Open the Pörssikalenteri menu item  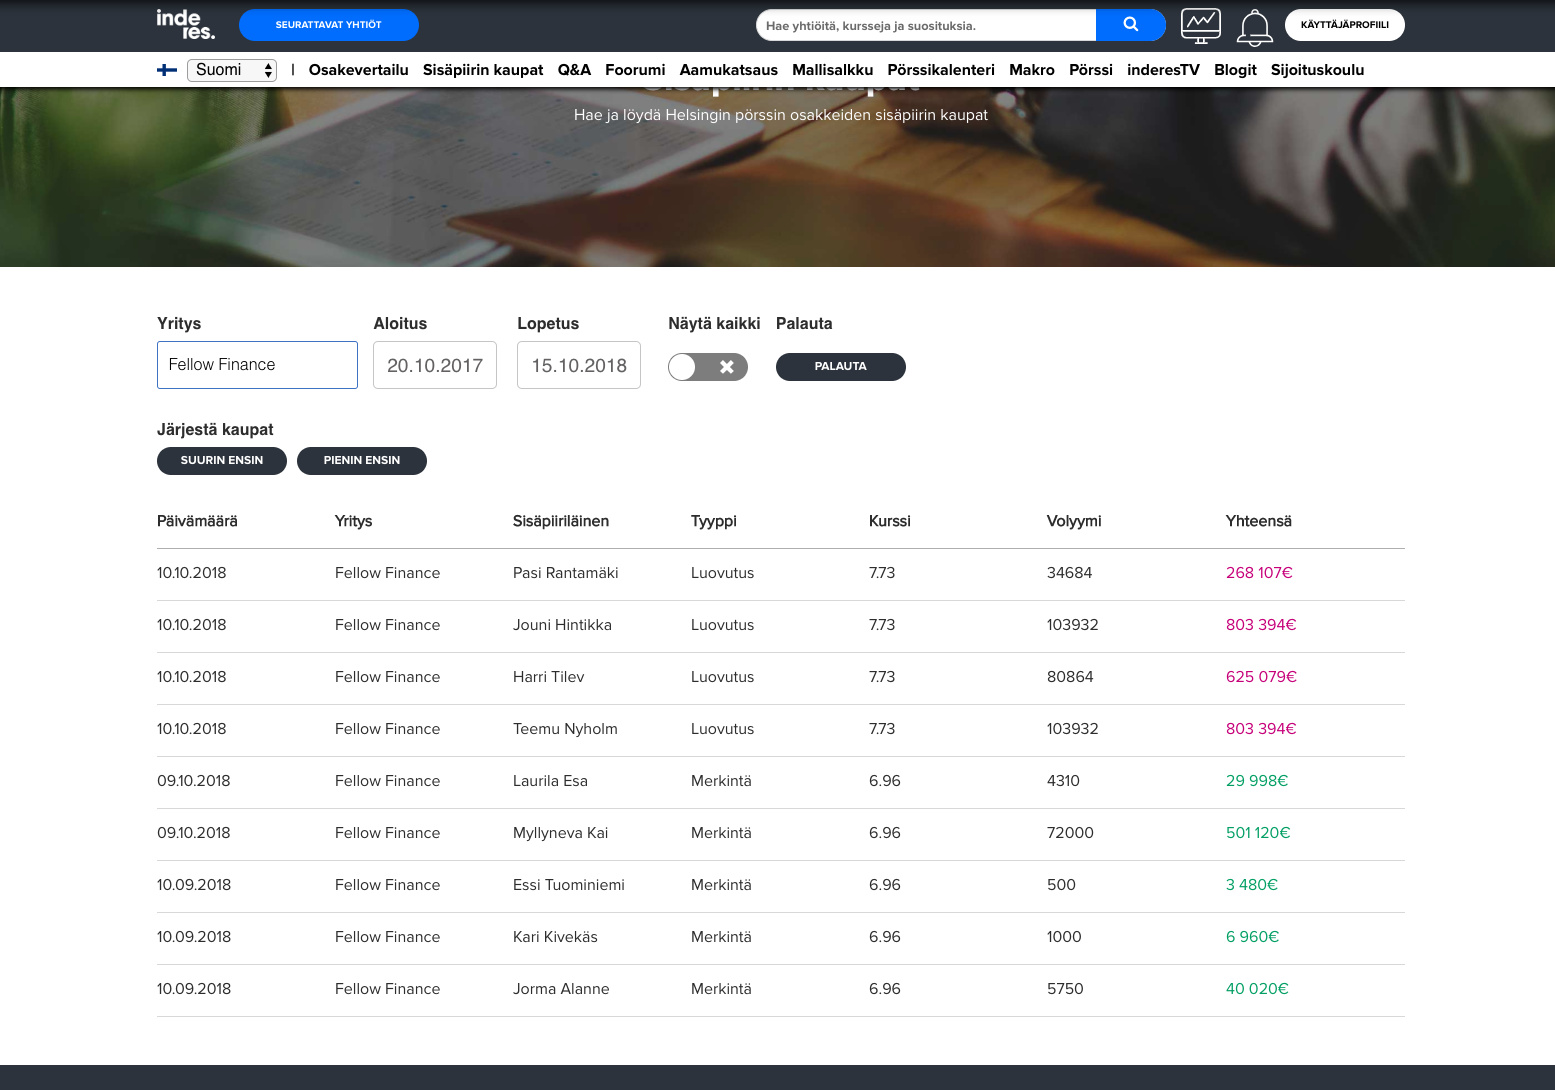point(940,70)
